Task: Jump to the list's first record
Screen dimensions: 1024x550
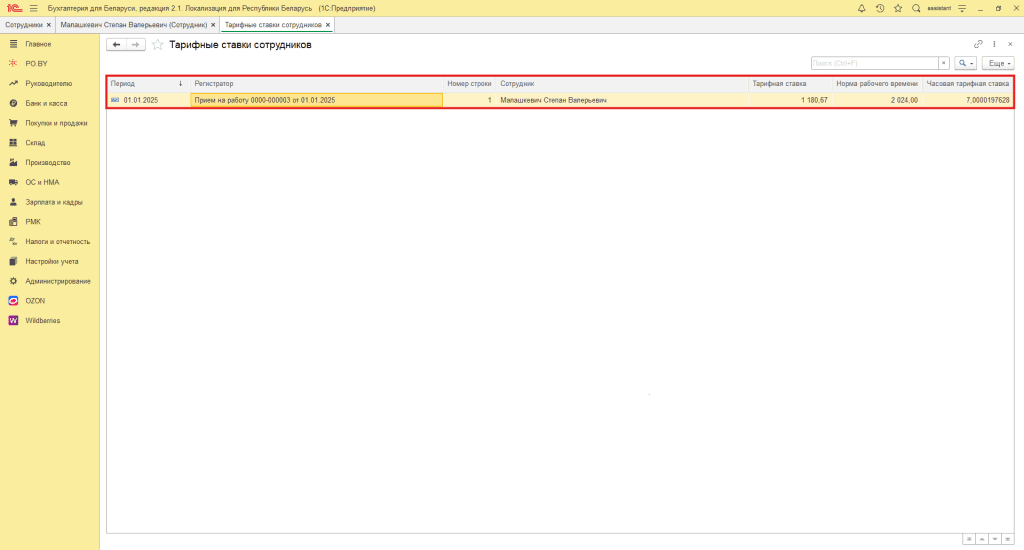Action: [968, 539]
